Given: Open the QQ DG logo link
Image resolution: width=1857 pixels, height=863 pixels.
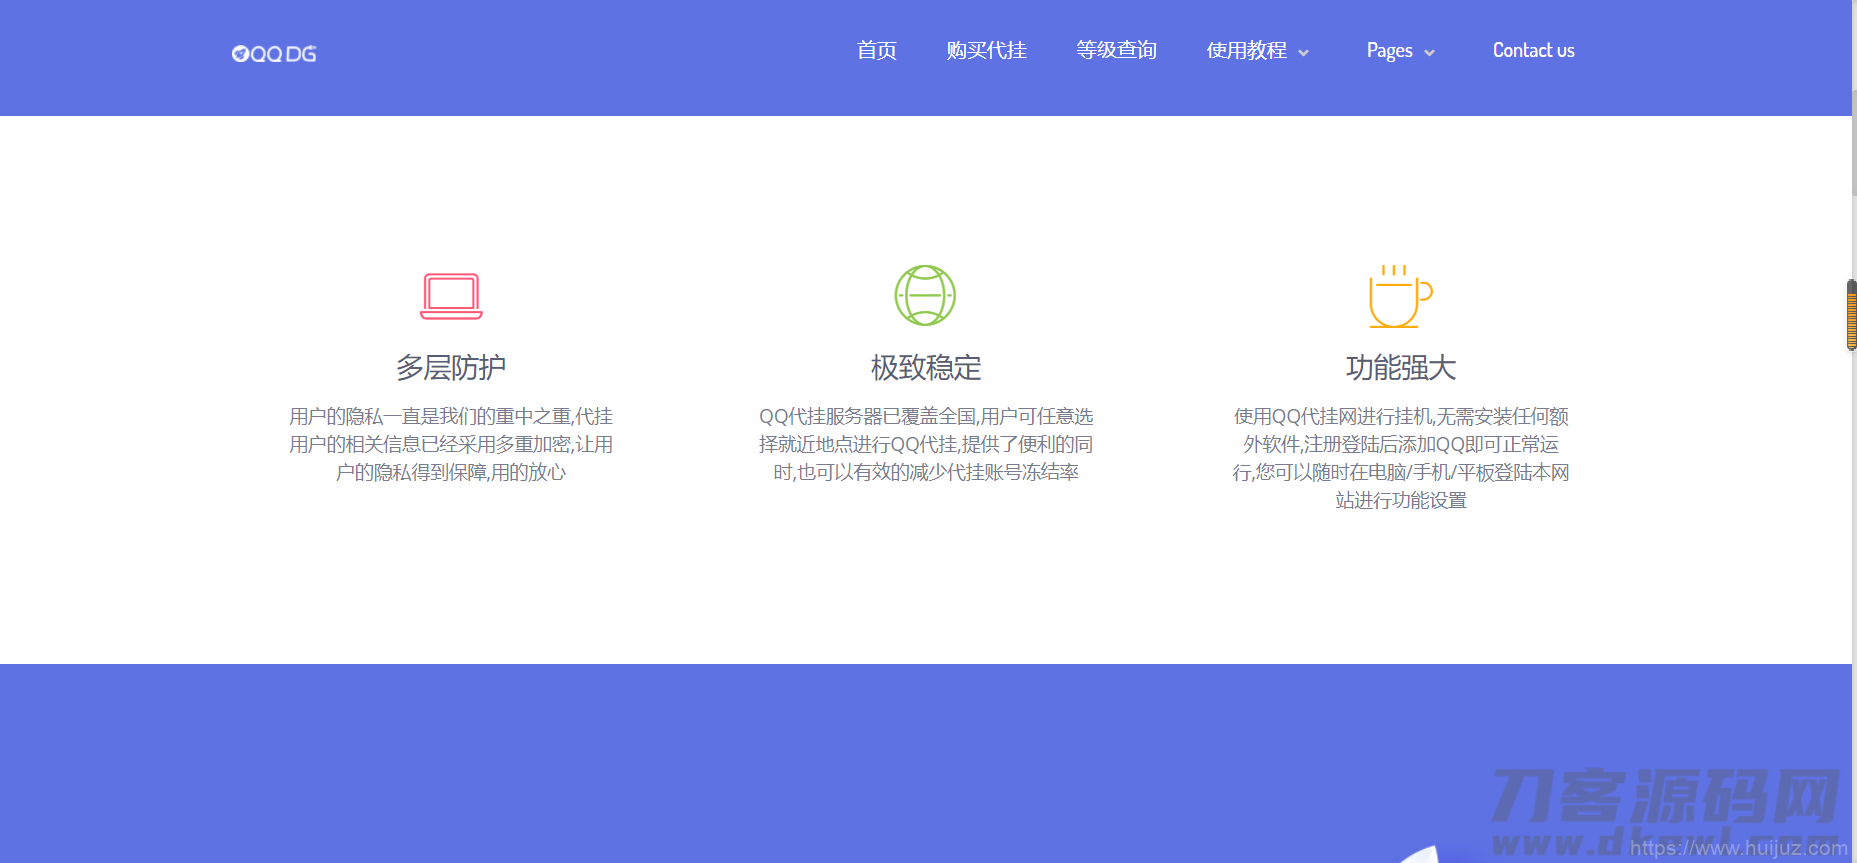Looking at the screenshot, I should point(274,54).
